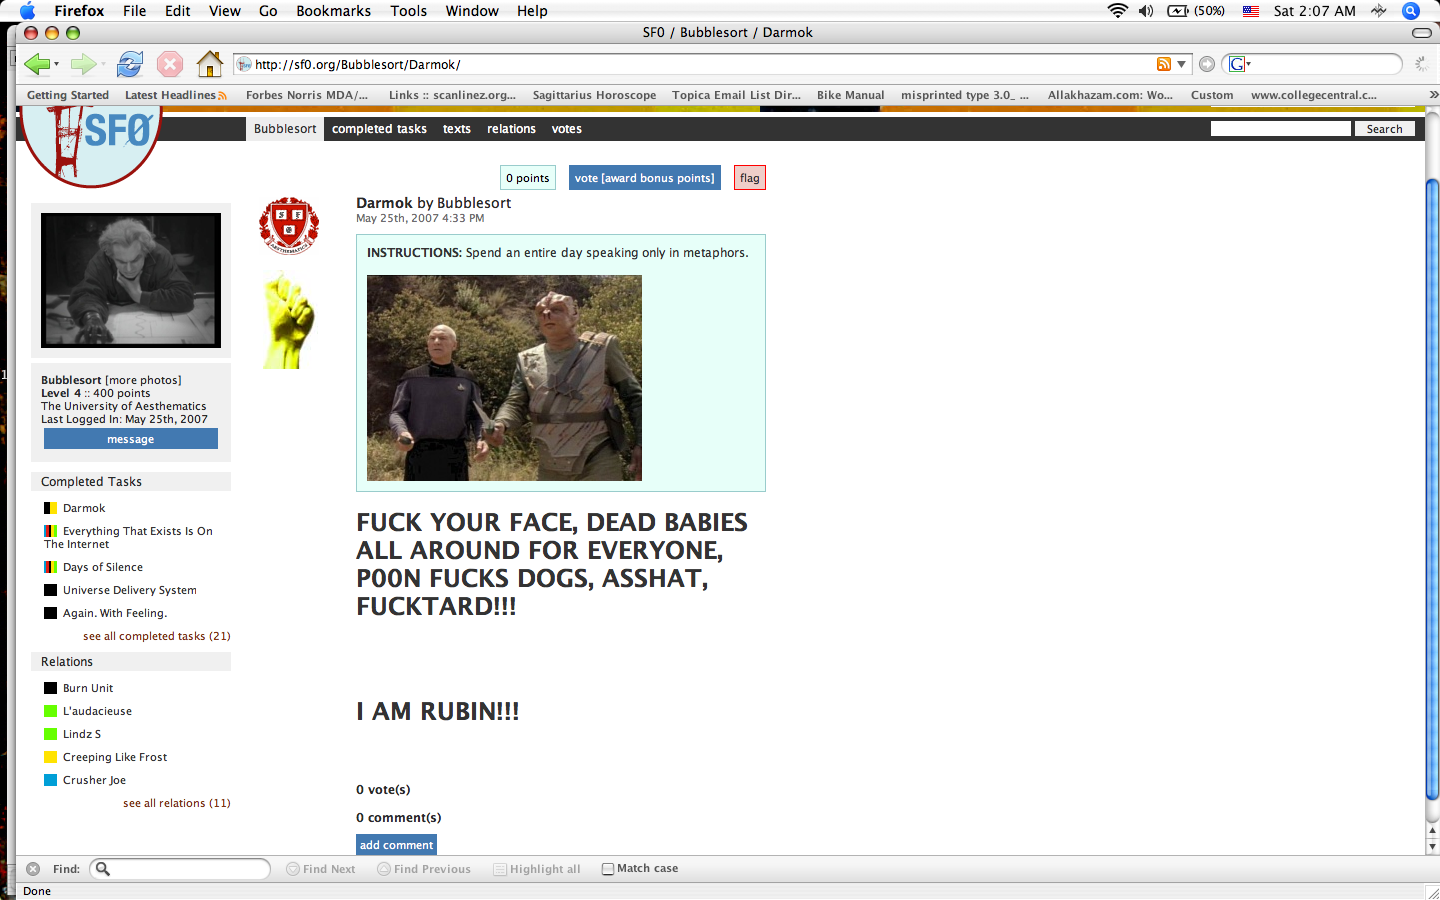This screenshot has width=1440, height=900.
Task: Expand the search engine selector dropdown
Action: pos(1240,64)
